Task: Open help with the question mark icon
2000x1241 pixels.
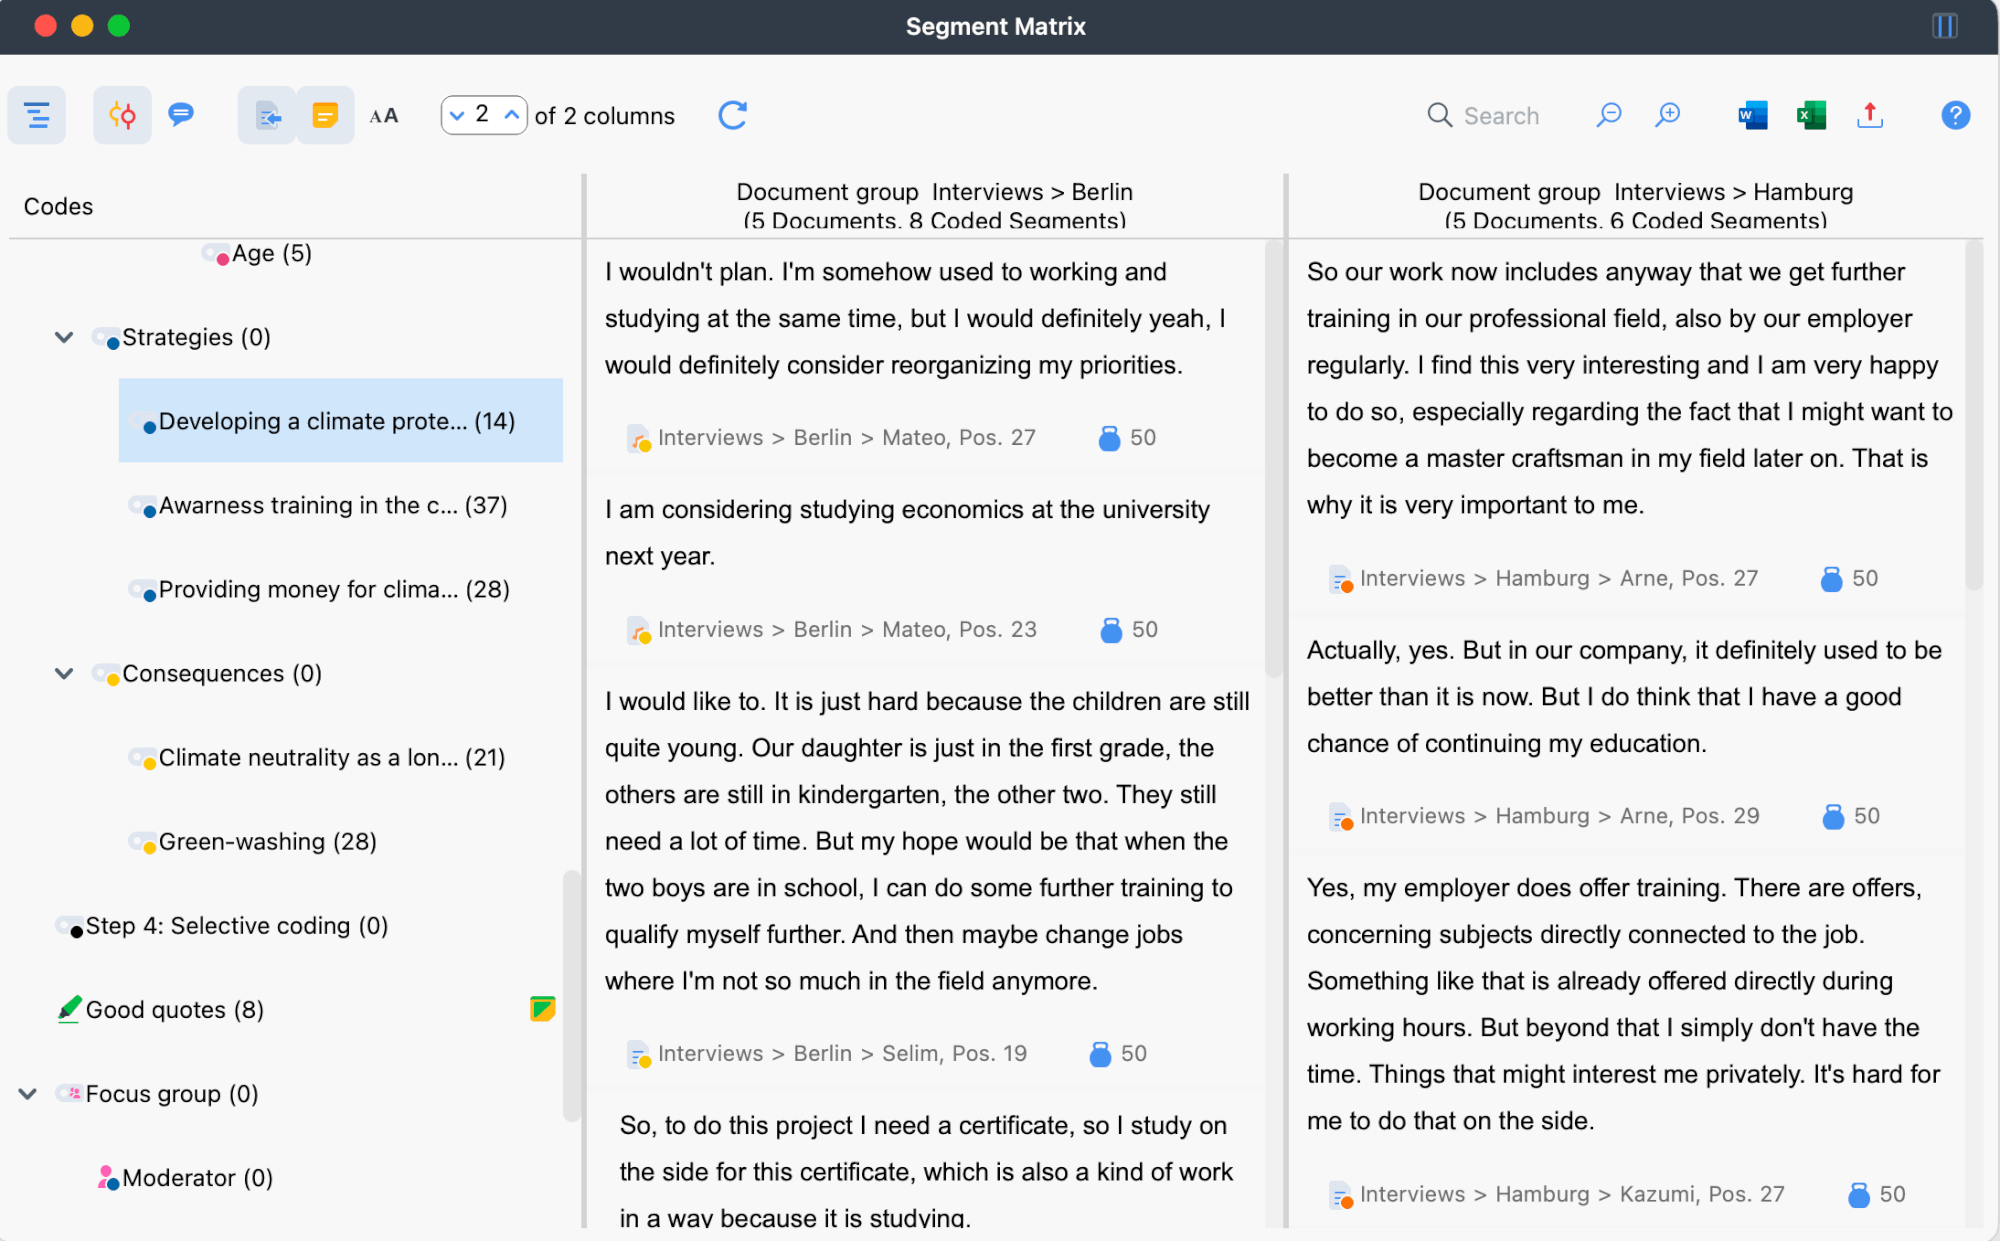Action: [1955, 115]
